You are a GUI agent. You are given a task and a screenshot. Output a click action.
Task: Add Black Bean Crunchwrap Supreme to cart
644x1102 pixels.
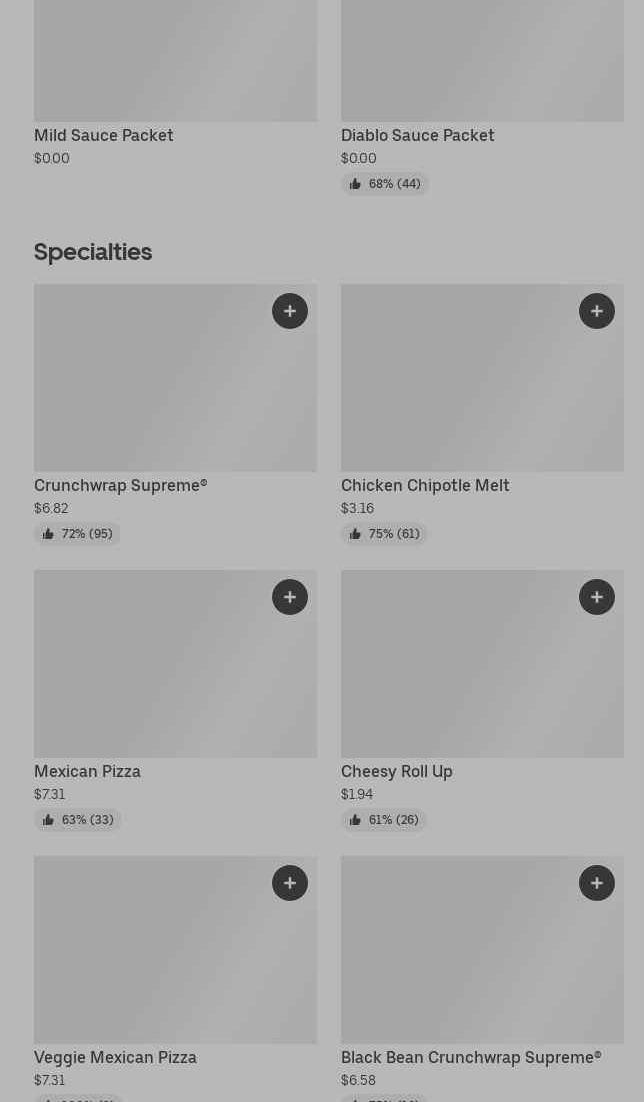pos(597,883)
